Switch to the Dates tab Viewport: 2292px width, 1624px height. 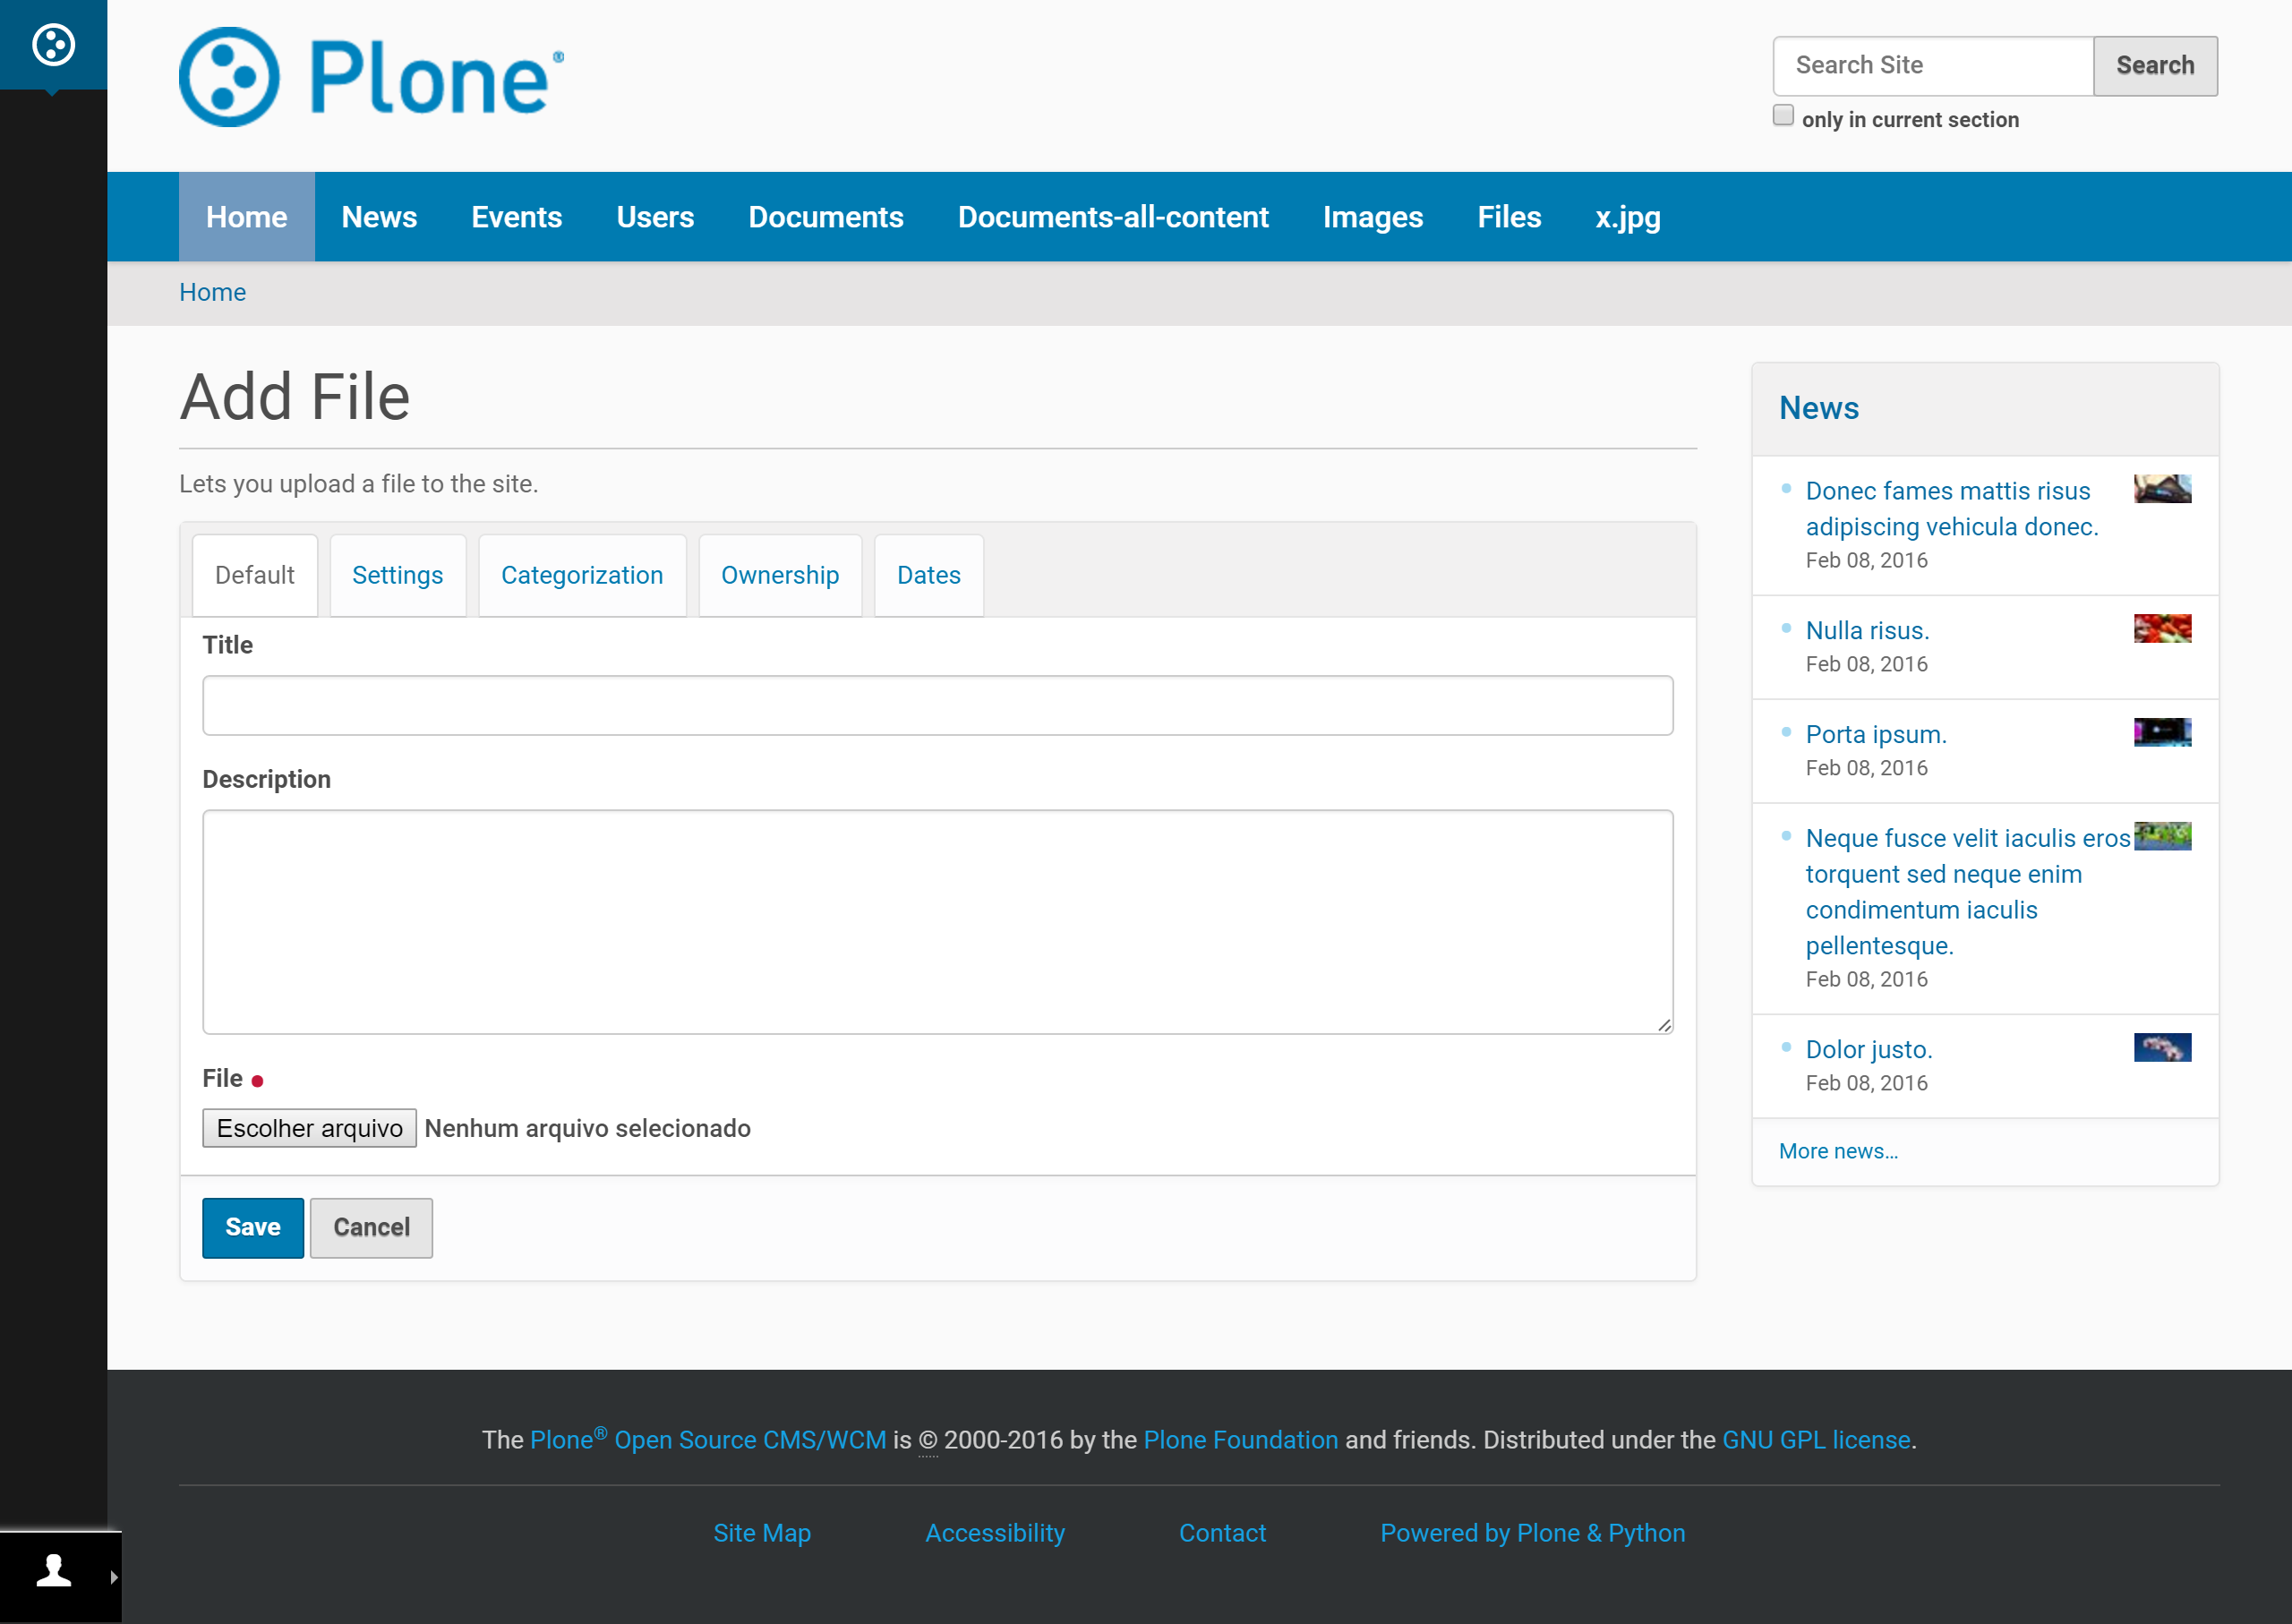(929, 575)
